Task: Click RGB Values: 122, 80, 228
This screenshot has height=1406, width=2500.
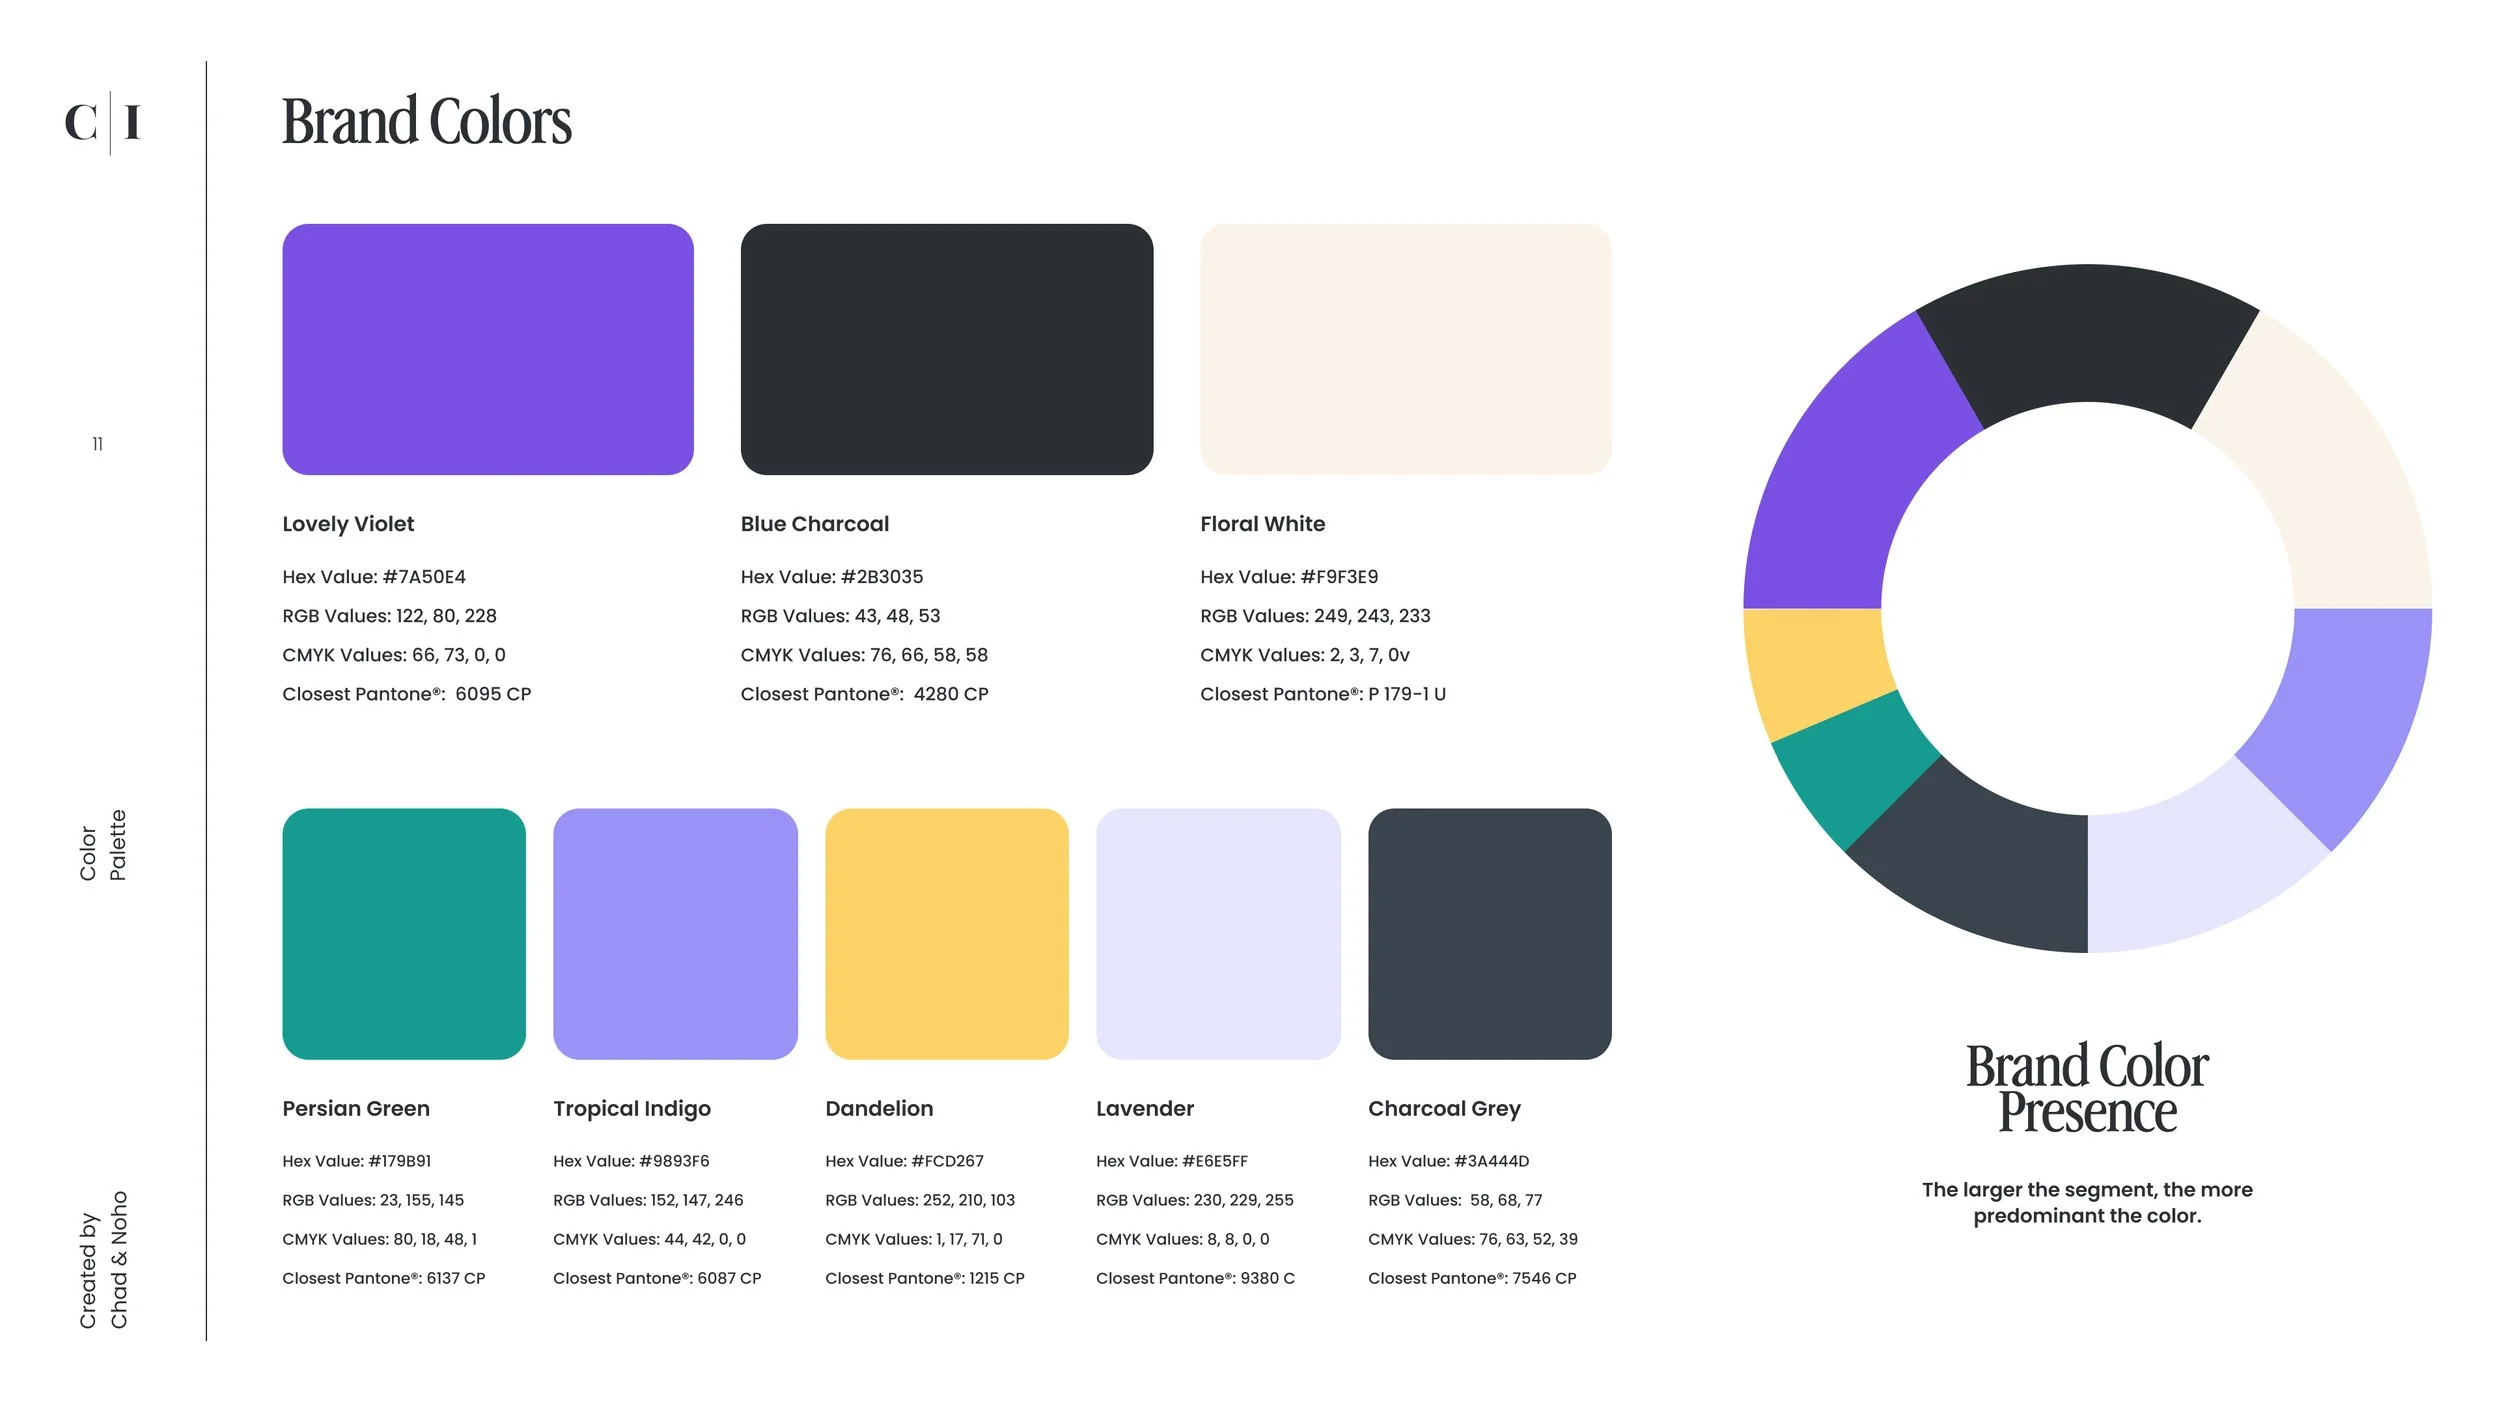Action: (x=389, y=616)
